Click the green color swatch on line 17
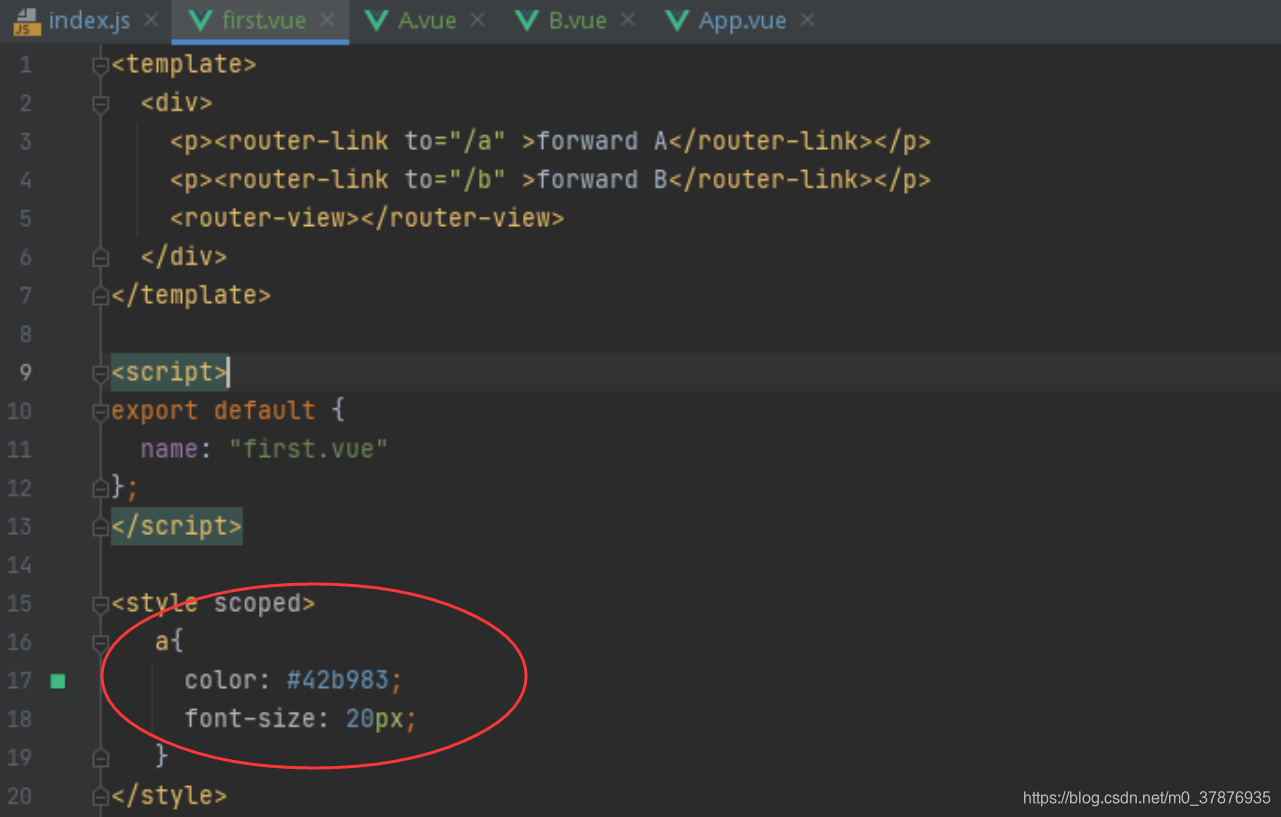The height and width of the screenshot is (817, 1281). [58, 681]
